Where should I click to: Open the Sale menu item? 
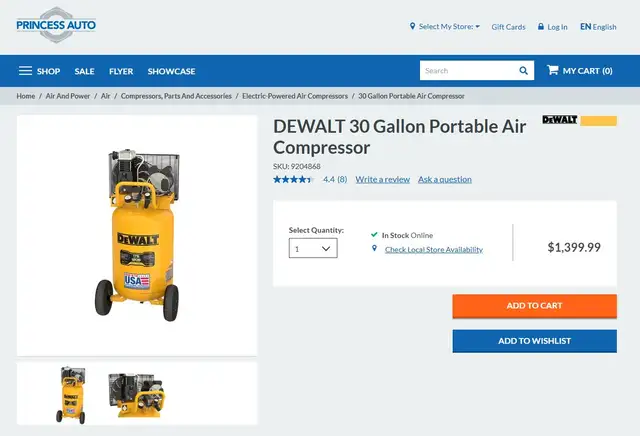pyautogui.click(x=84, y=71)
